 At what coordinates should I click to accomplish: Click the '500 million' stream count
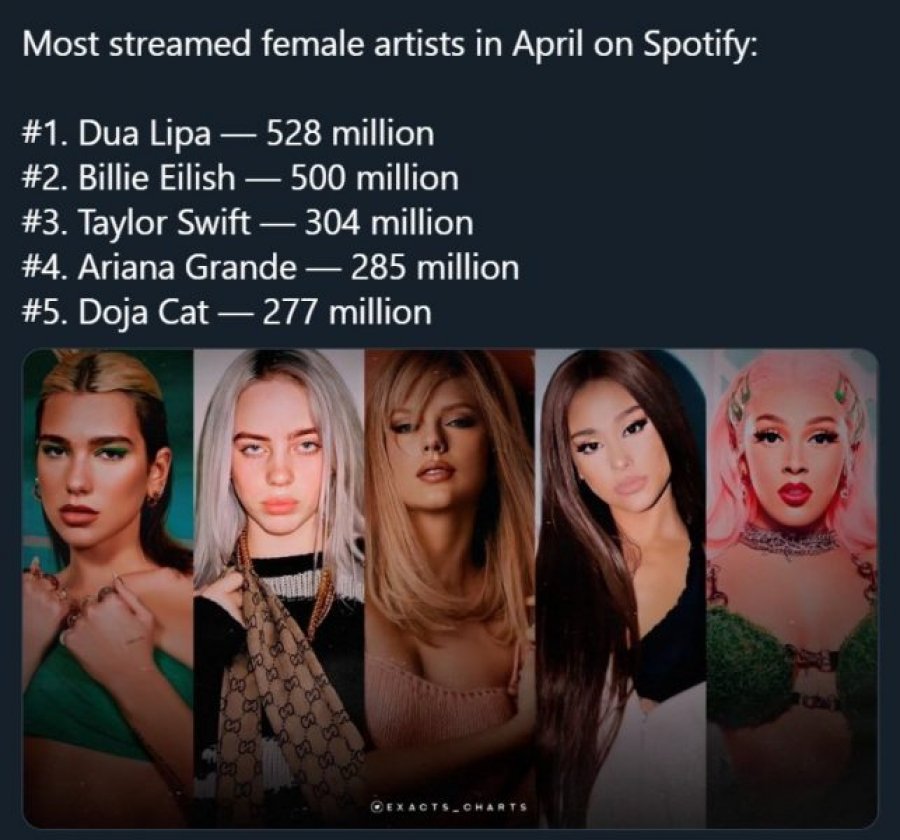coord(374,179)
